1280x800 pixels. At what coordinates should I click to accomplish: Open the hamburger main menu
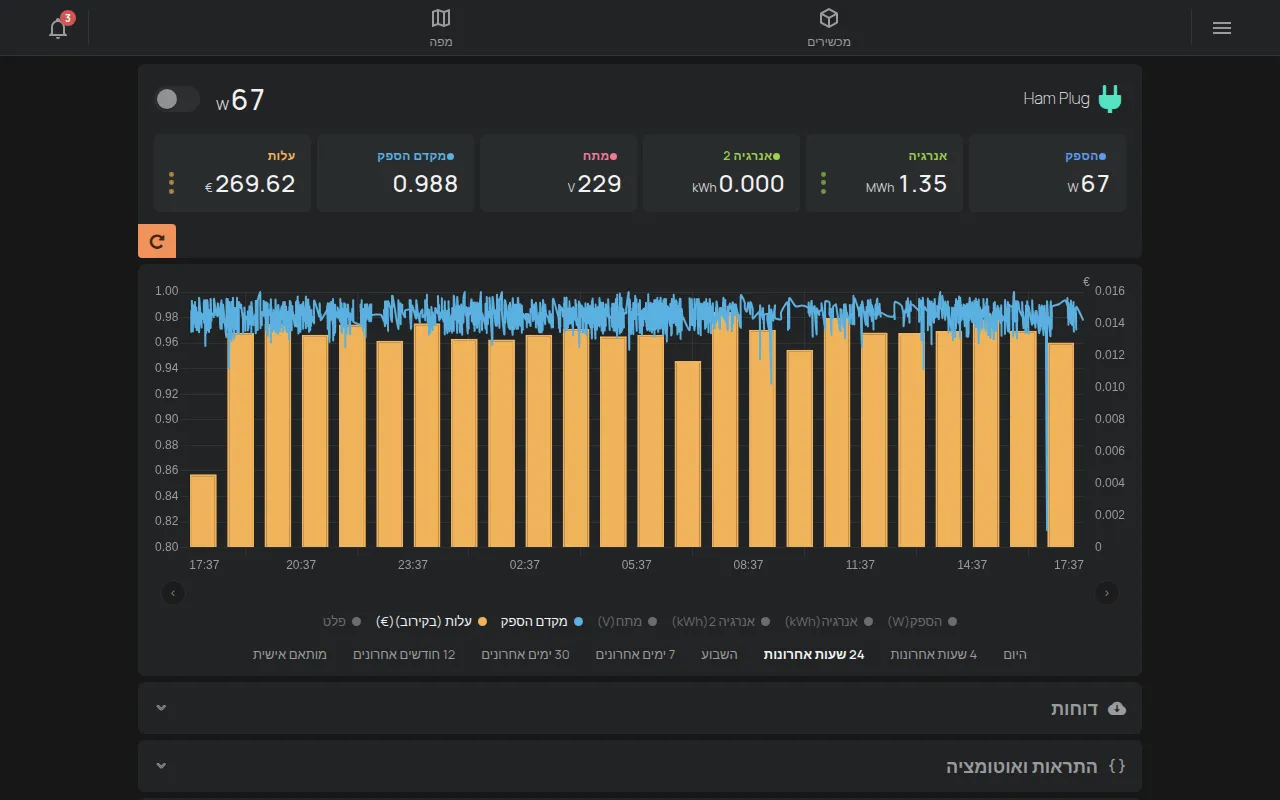pyautogui.click(x=1221, y=28)
